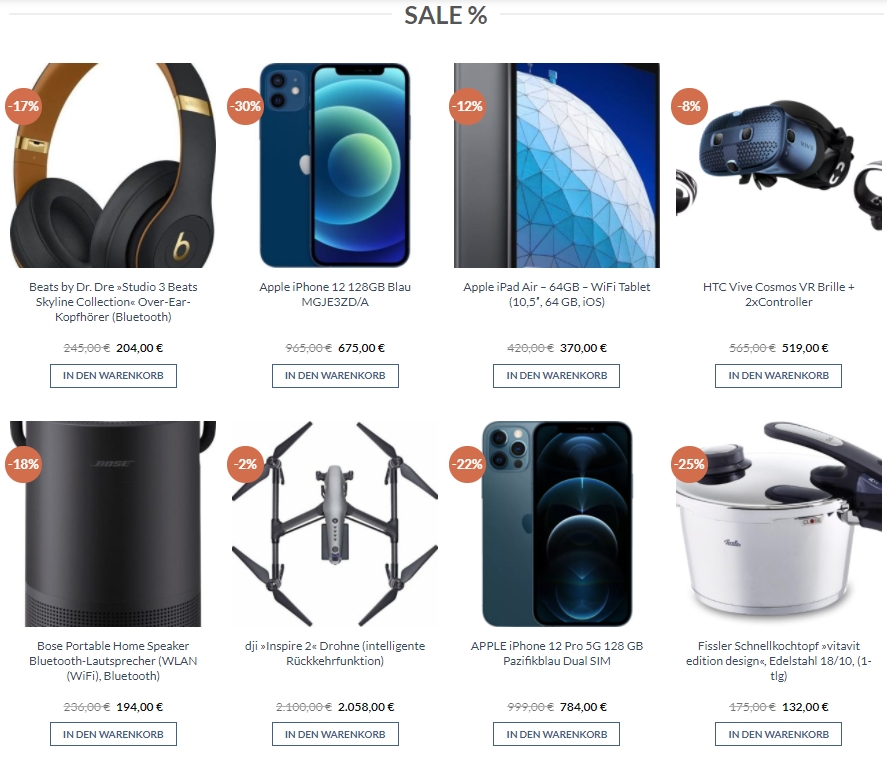887x763 pixels.
Task: Open the Fissler Schnellkochtopf vitavit product title
Action: 778,661
